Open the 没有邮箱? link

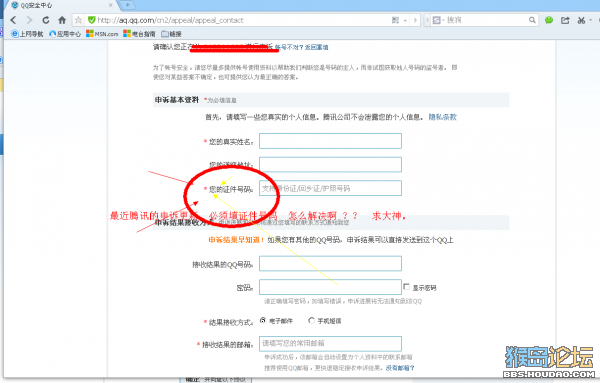coord(400,368)
